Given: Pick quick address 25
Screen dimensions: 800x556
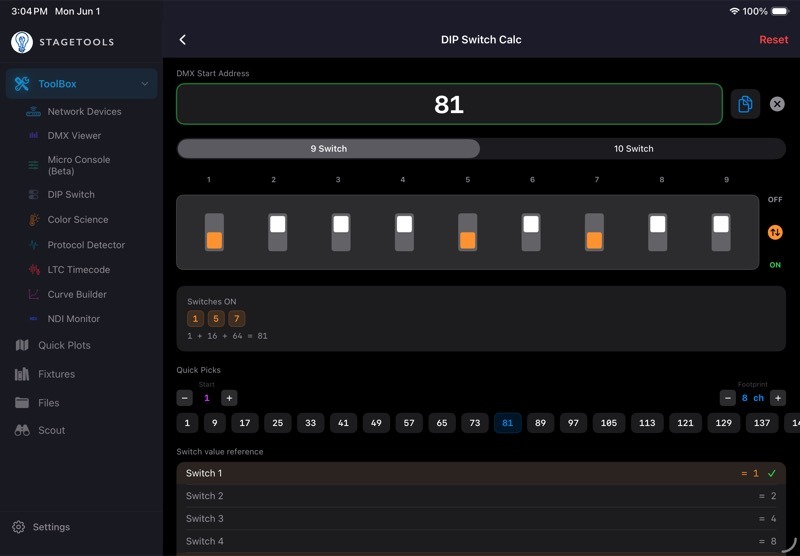Looking at the screenshot, I should click(x=278, y=423).
